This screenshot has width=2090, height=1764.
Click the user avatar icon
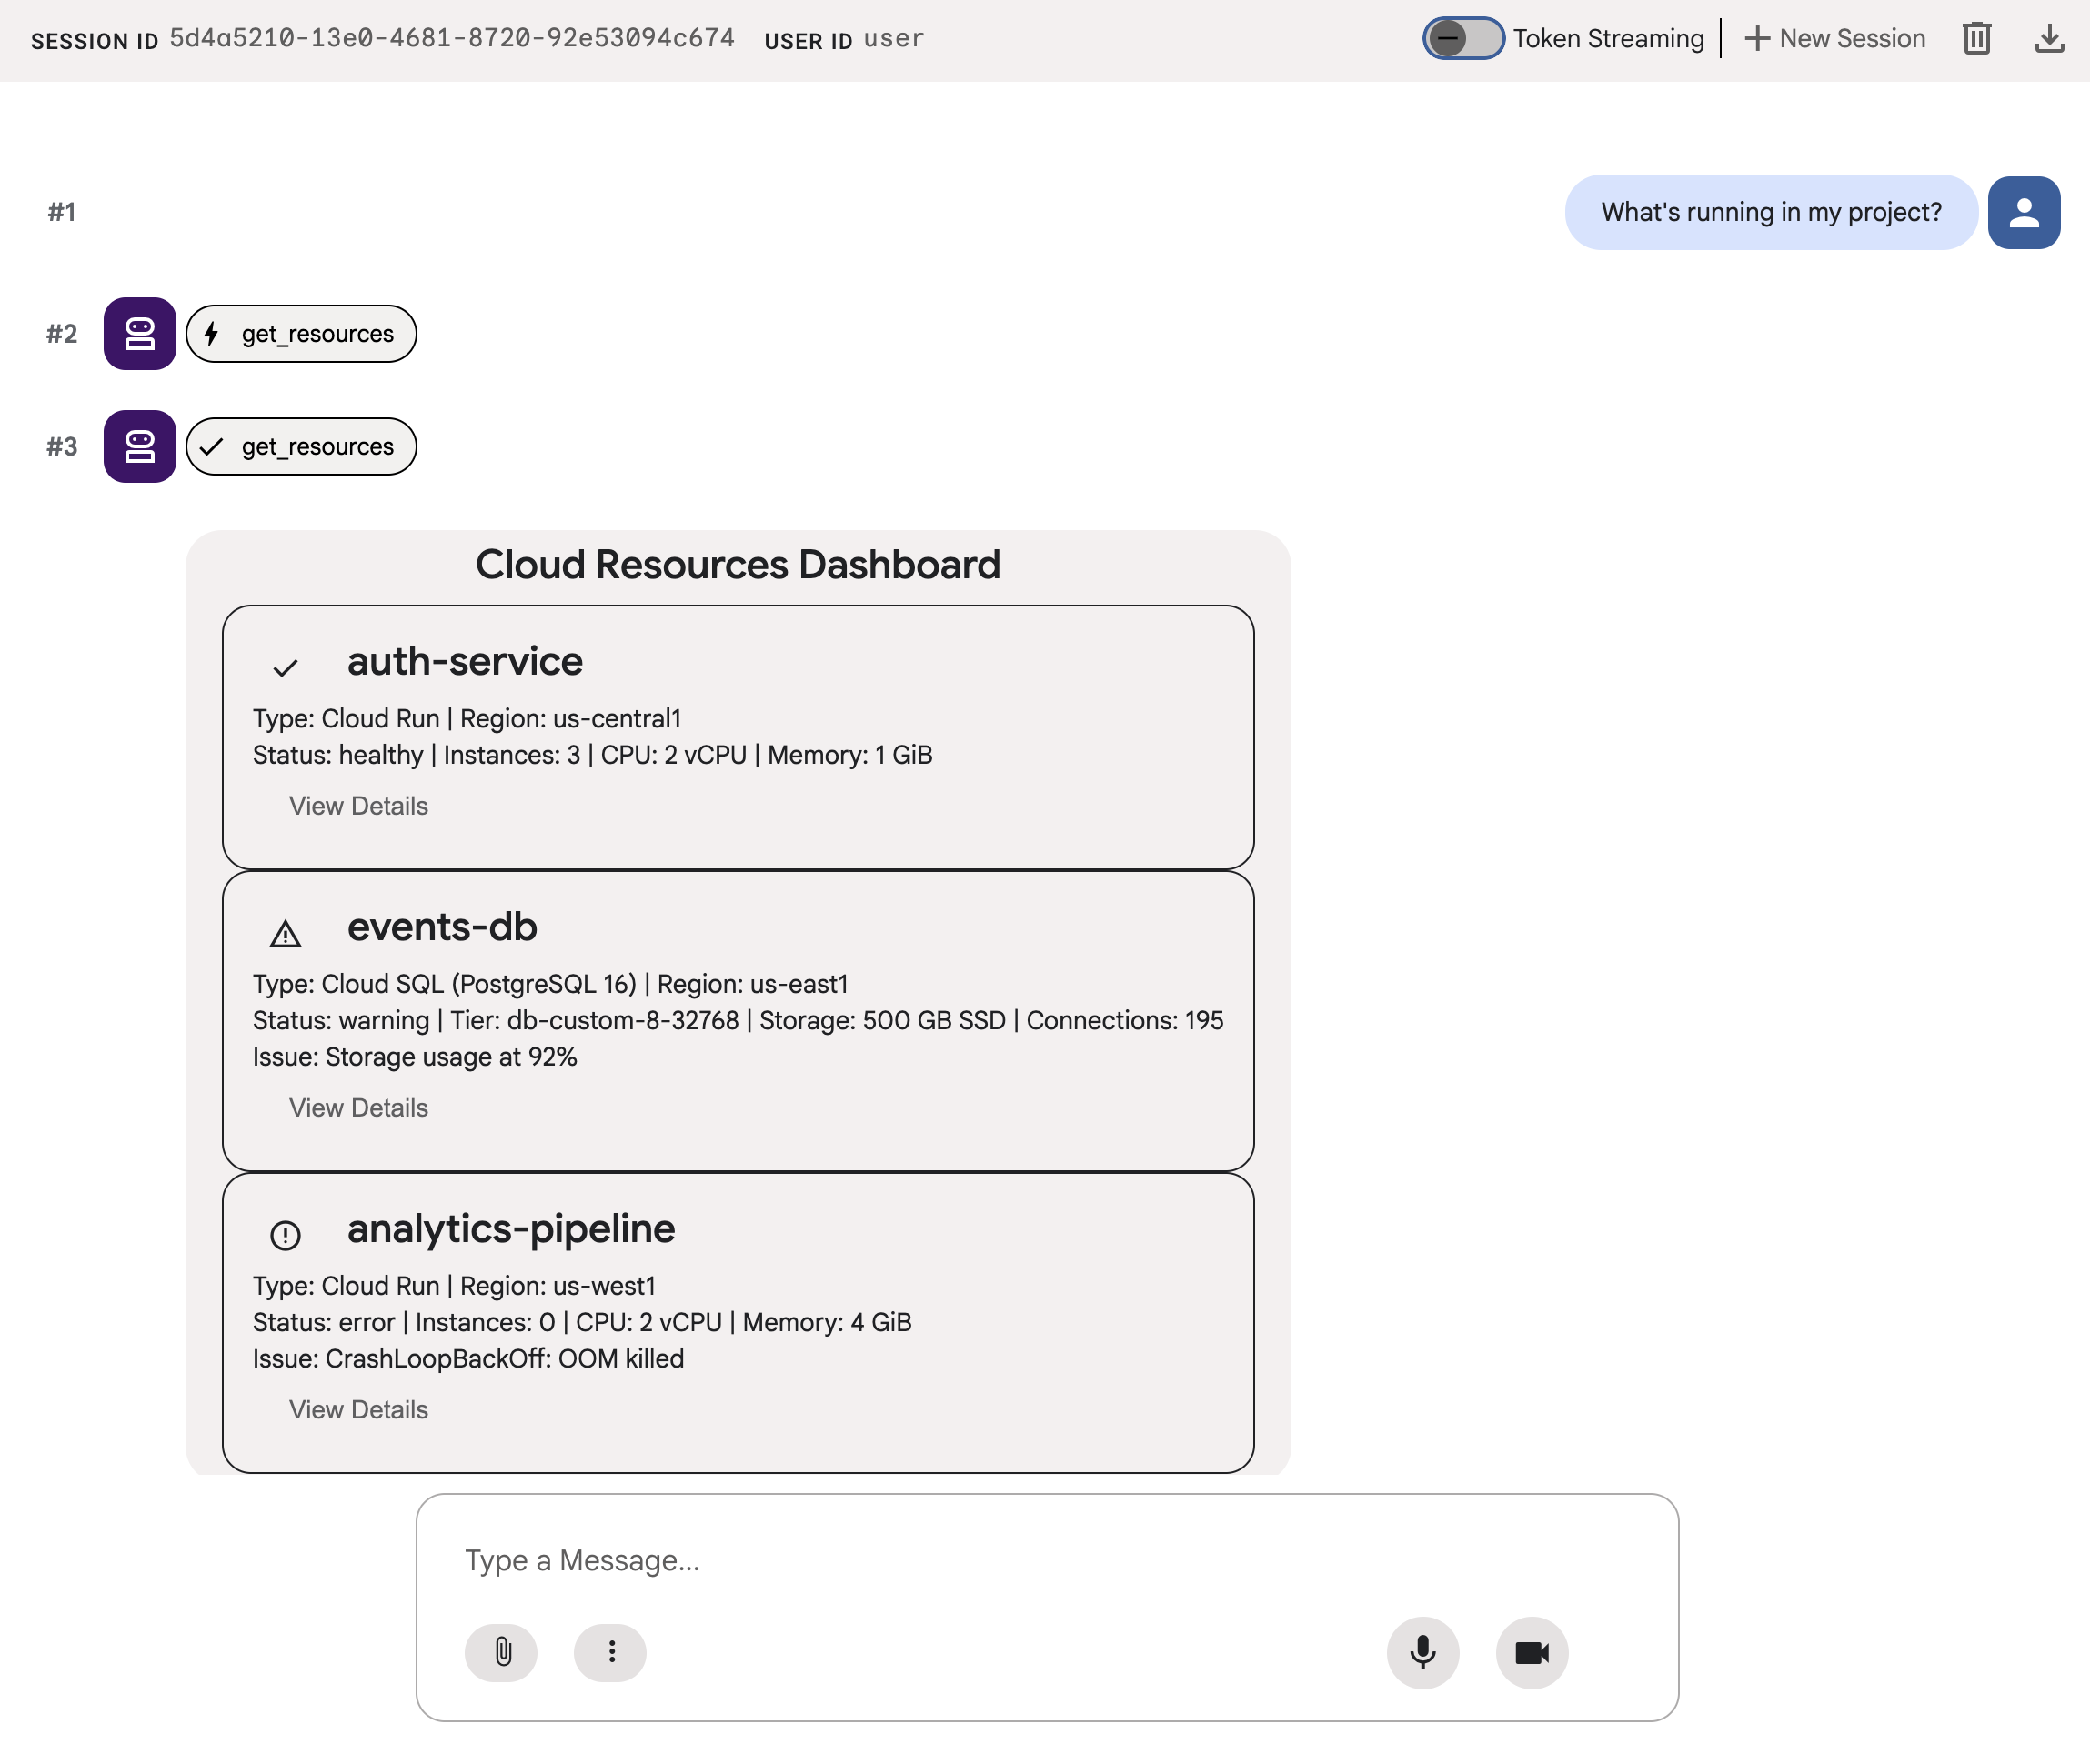2023,212
